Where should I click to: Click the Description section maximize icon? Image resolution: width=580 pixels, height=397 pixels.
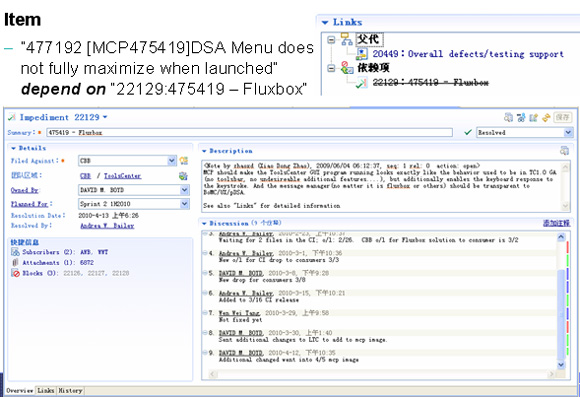point(564,151)
